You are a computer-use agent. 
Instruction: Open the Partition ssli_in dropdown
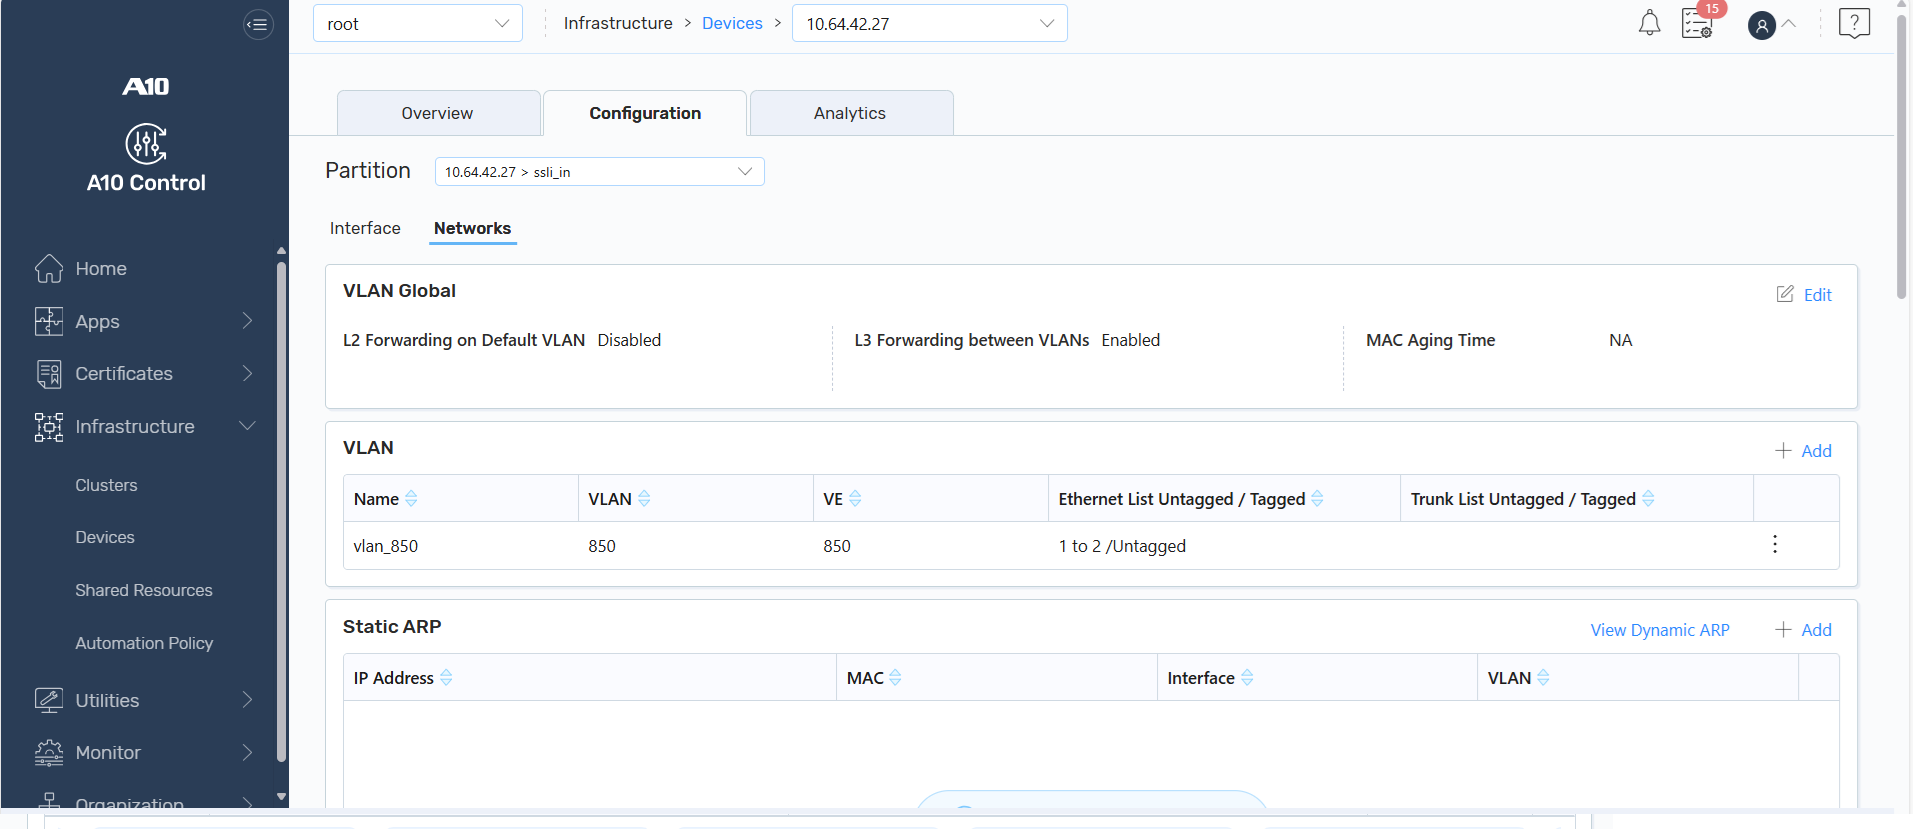point(600,172)
